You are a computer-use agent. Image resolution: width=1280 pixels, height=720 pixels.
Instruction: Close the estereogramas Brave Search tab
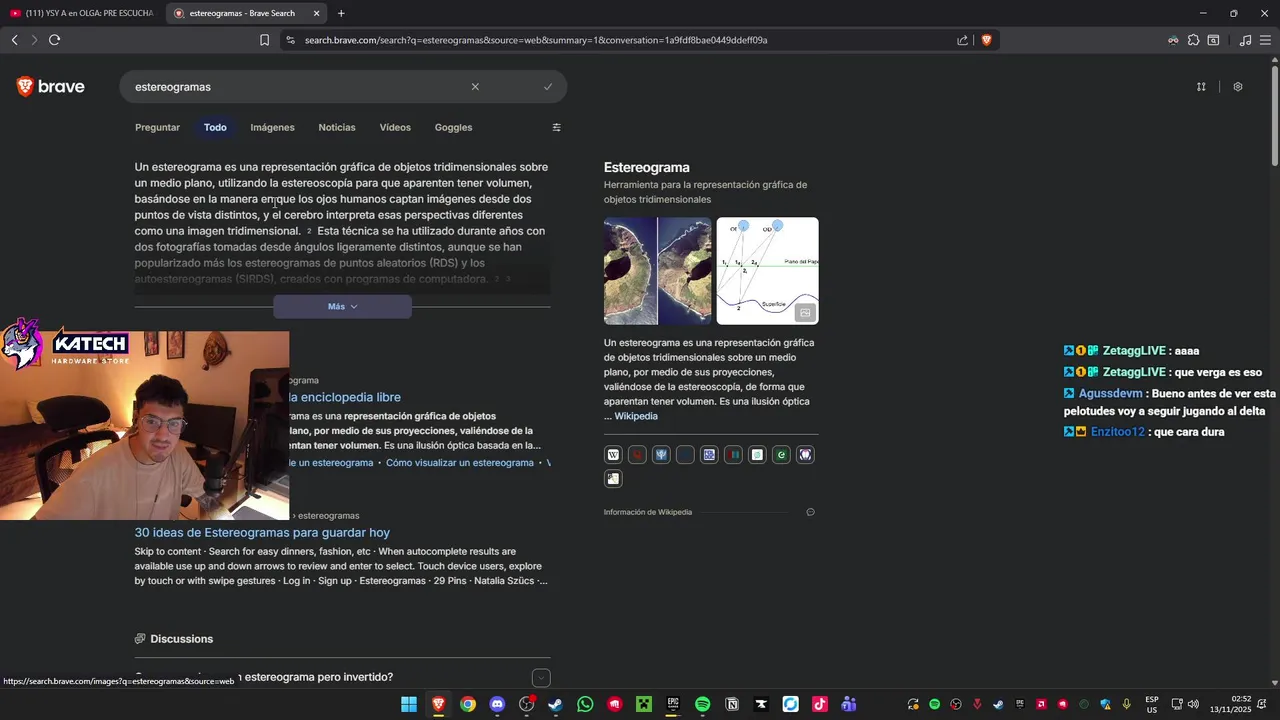(317, 13)
